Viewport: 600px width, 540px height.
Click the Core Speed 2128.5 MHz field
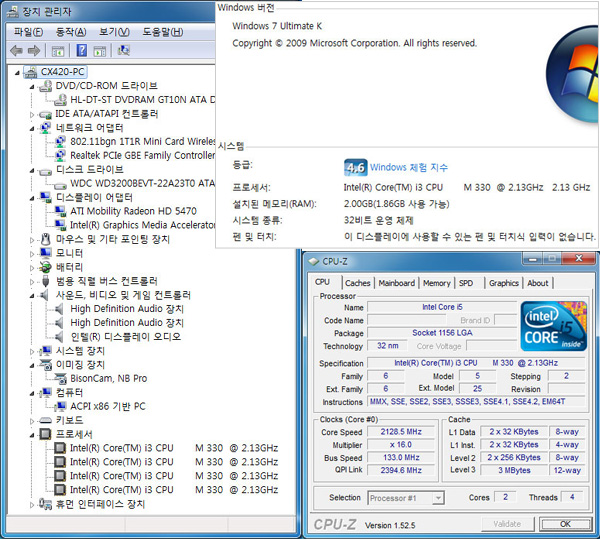pyautogui.click(x=401, y=432)
